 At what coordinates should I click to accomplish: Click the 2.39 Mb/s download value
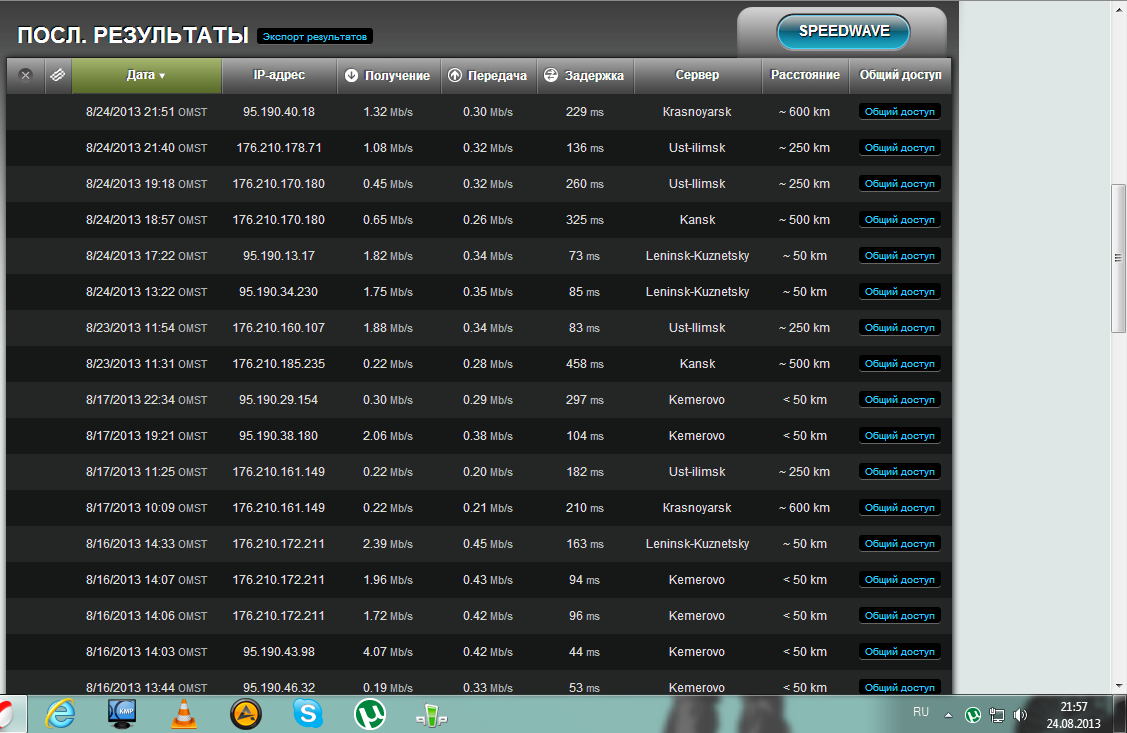coord(387,544)
